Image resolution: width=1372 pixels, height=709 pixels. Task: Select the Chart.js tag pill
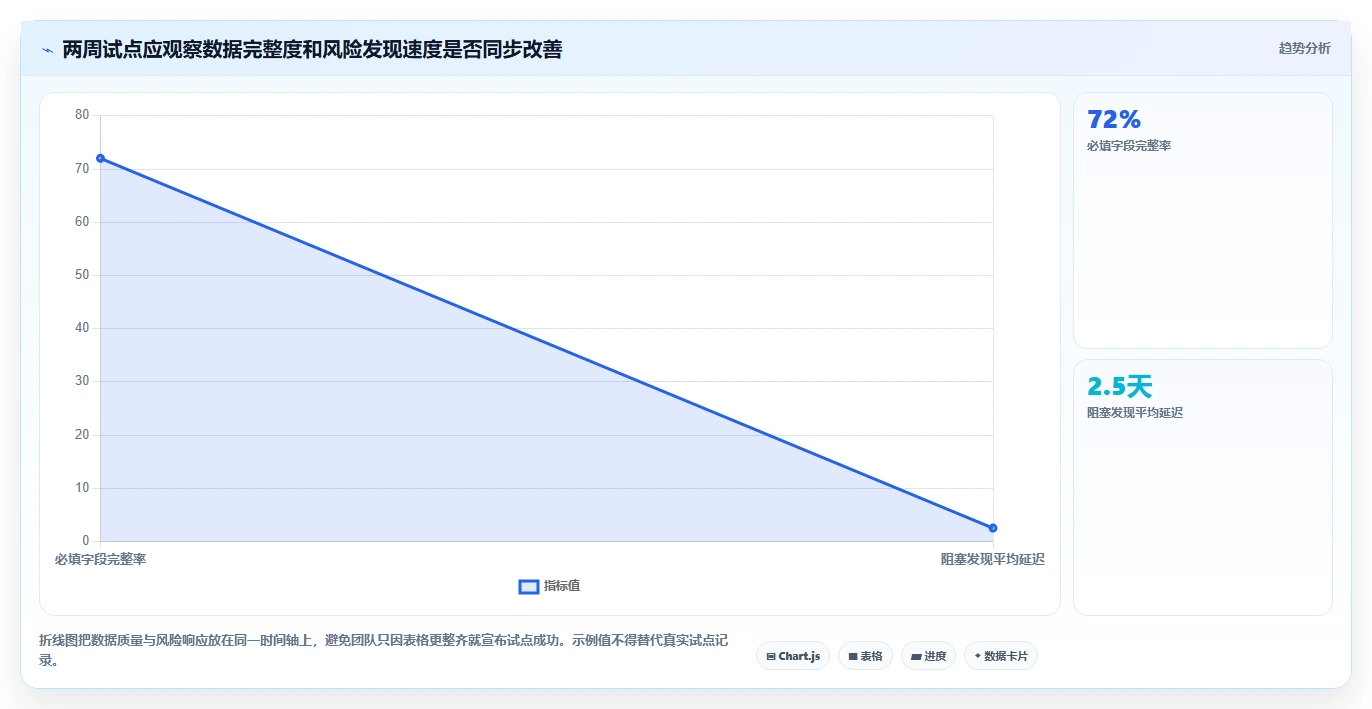(793, 656)
